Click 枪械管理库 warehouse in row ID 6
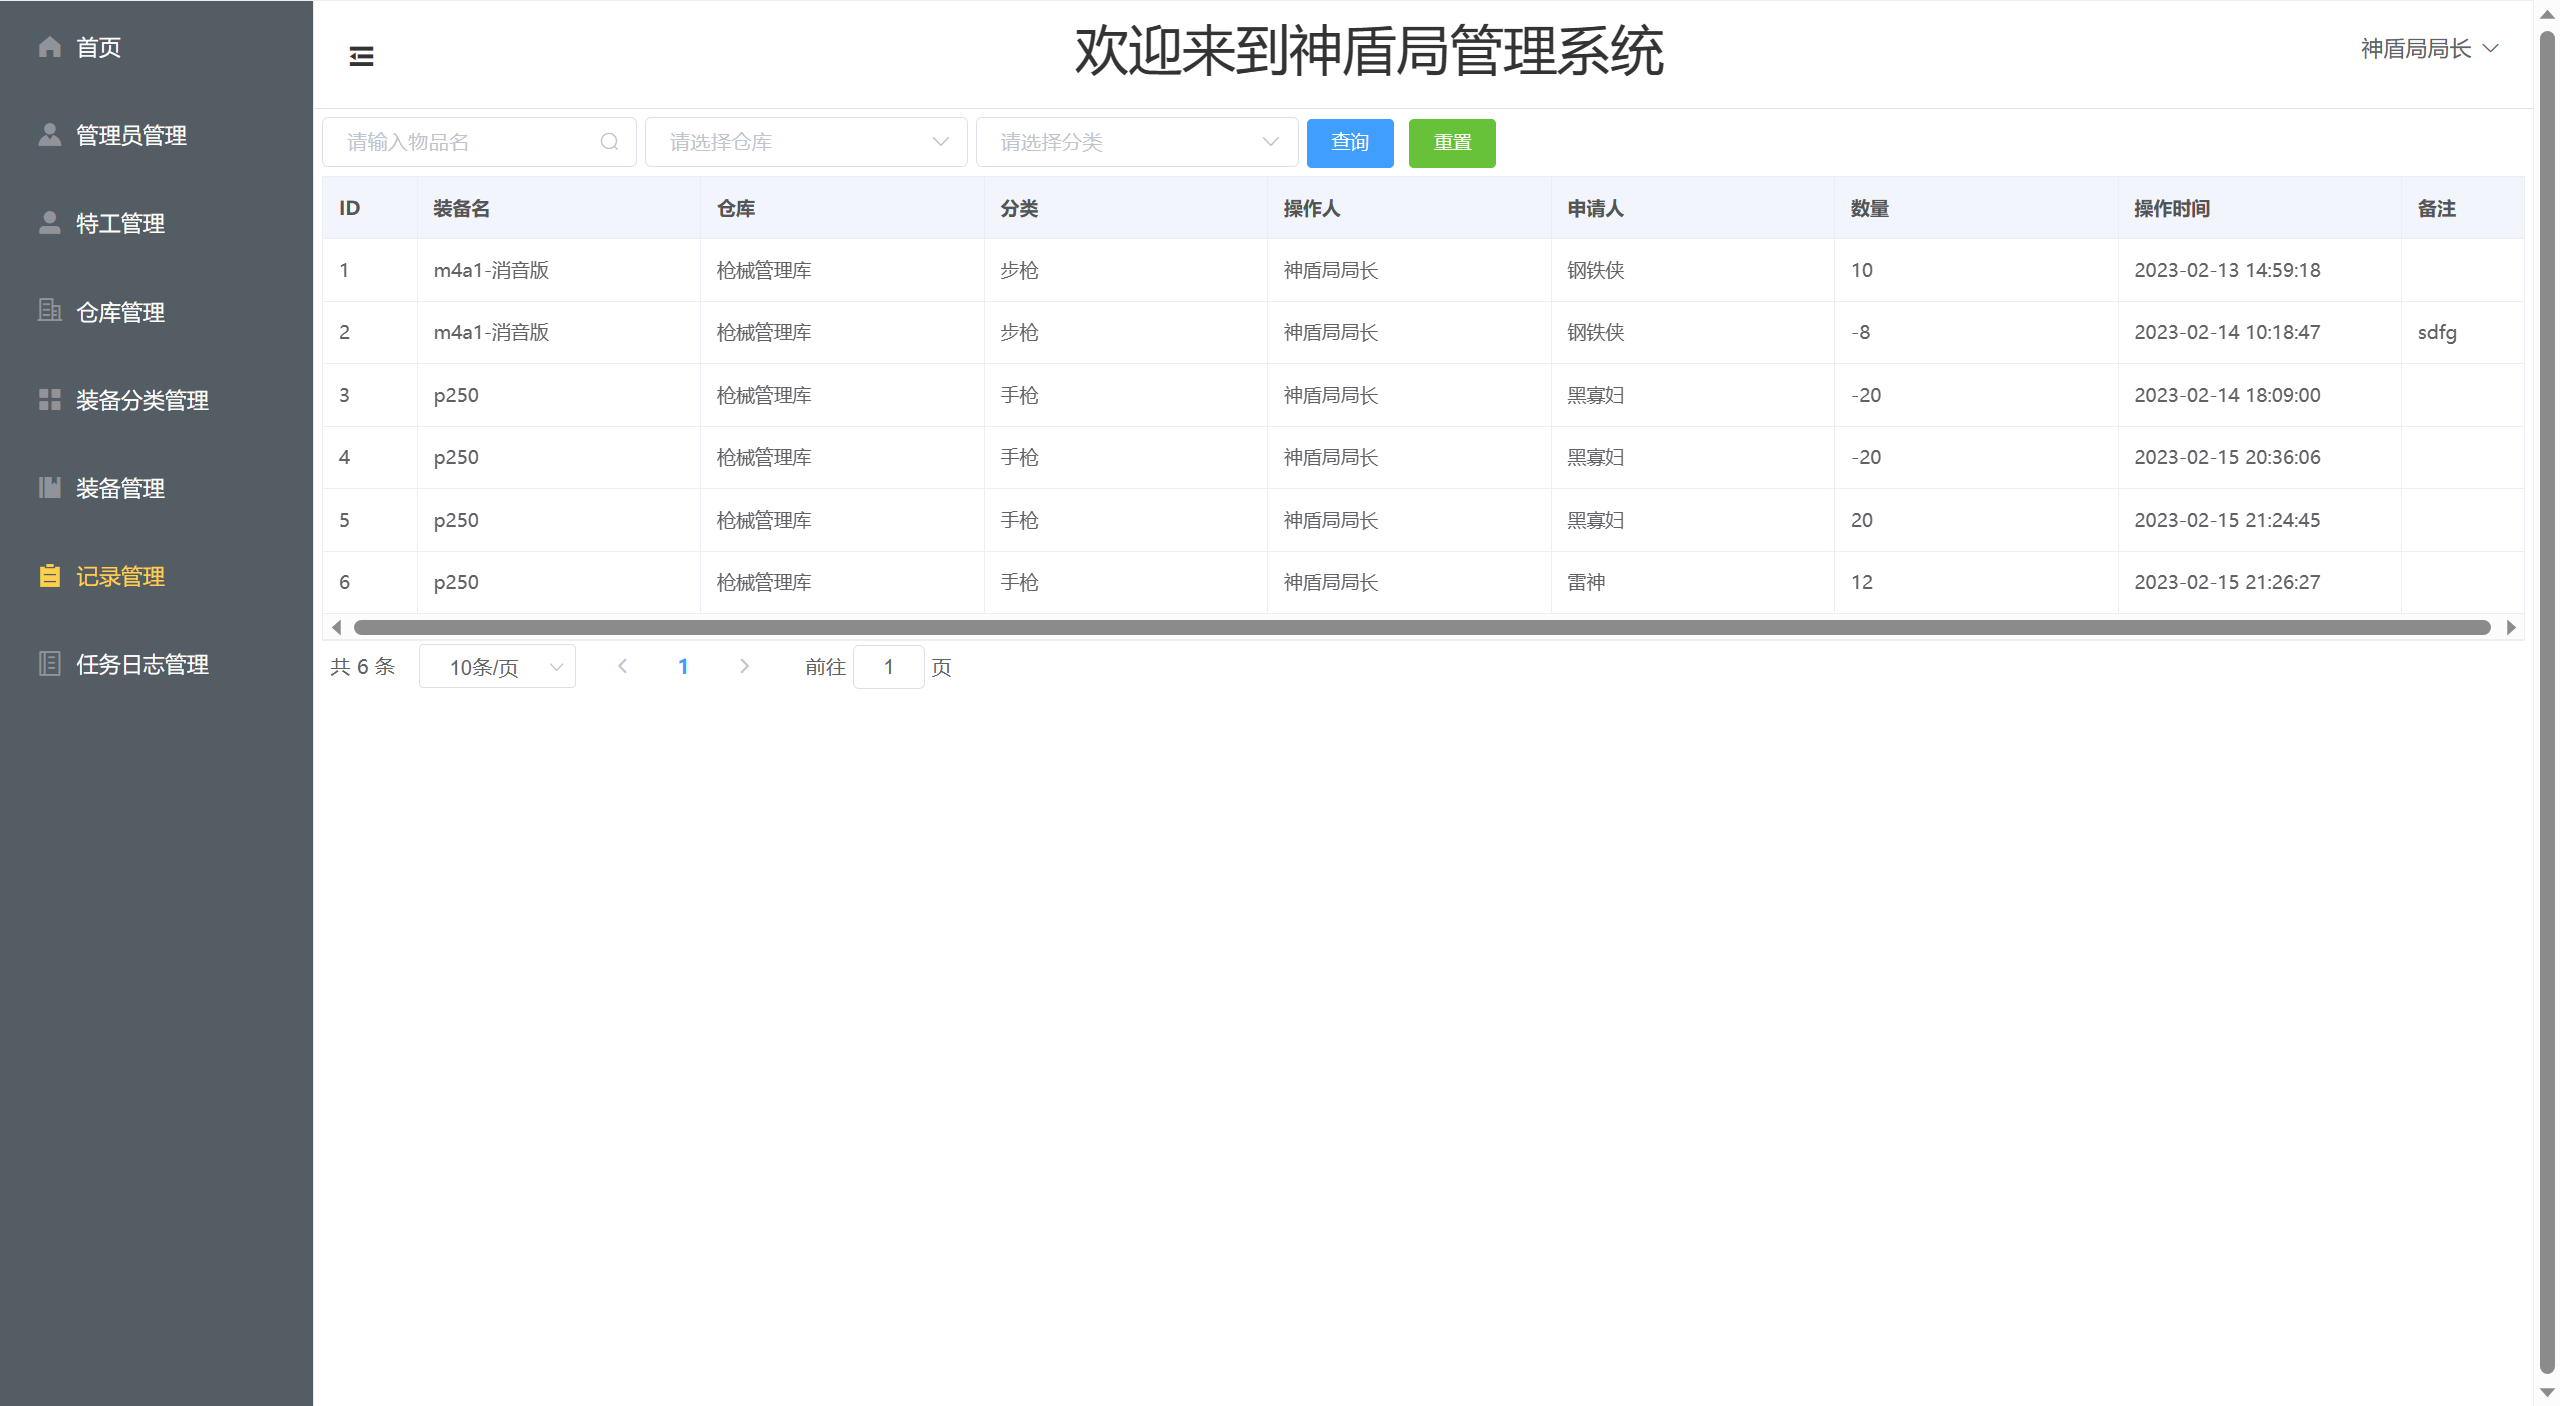Image resolution: width=2560 pixels, height=1406 pixels. tap(764, 582)
